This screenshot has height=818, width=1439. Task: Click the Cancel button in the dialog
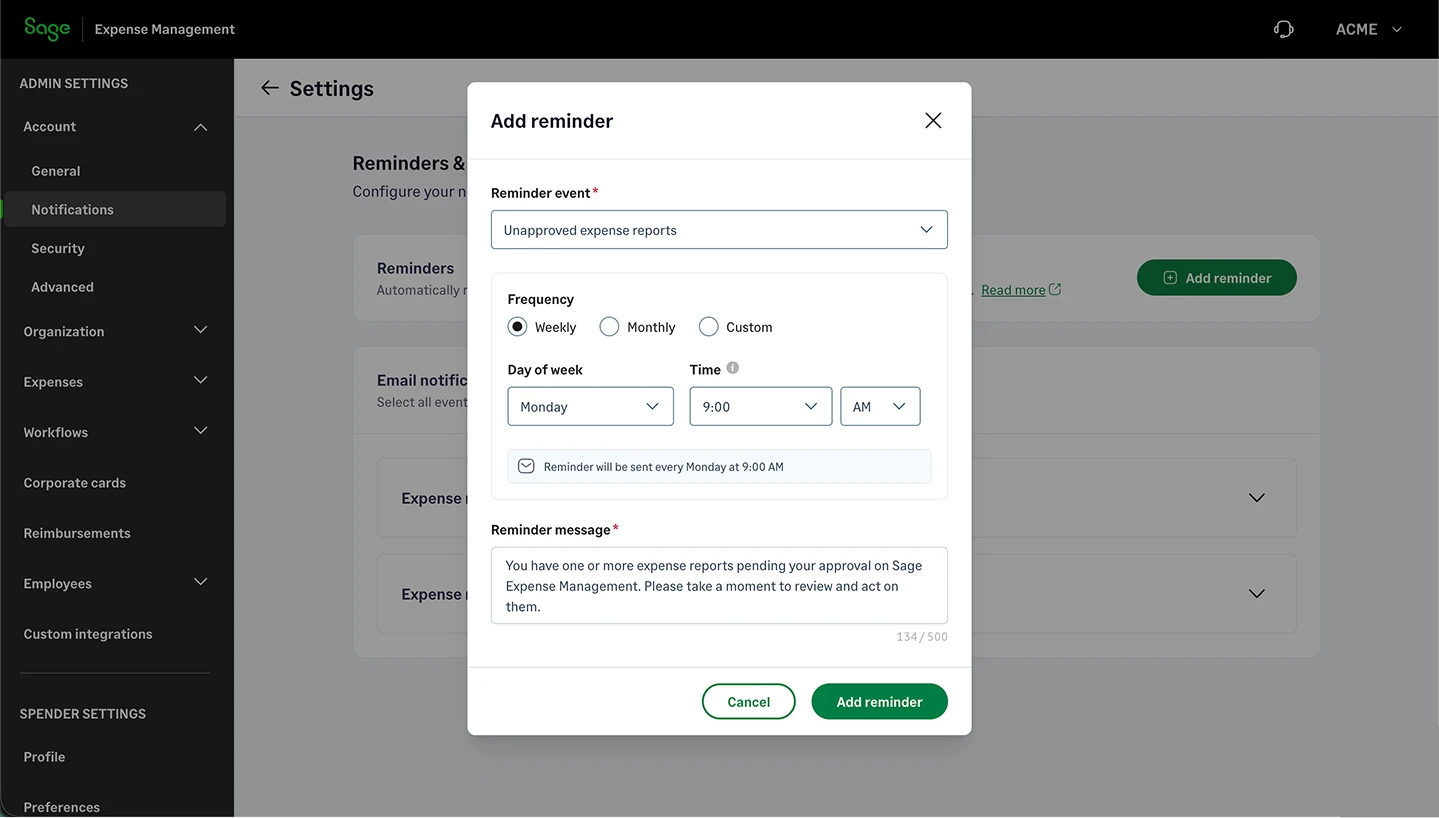748,701
